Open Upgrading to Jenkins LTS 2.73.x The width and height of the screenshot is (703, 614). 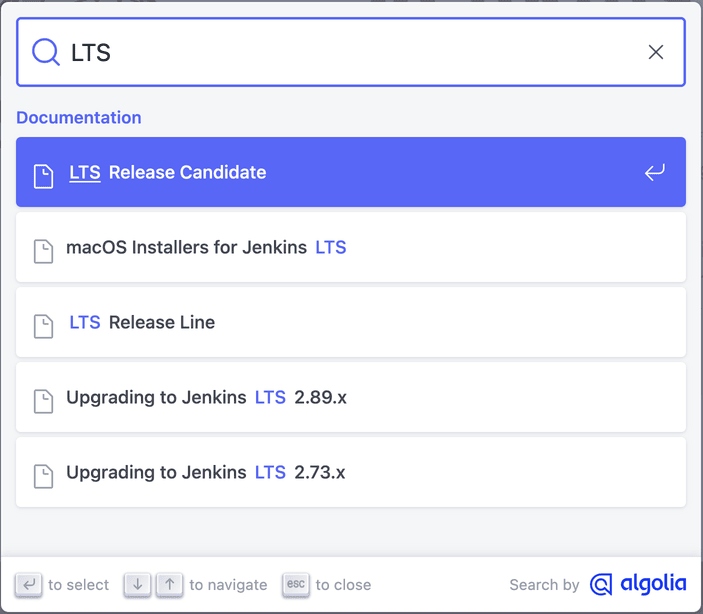click(x=350, y=472)
